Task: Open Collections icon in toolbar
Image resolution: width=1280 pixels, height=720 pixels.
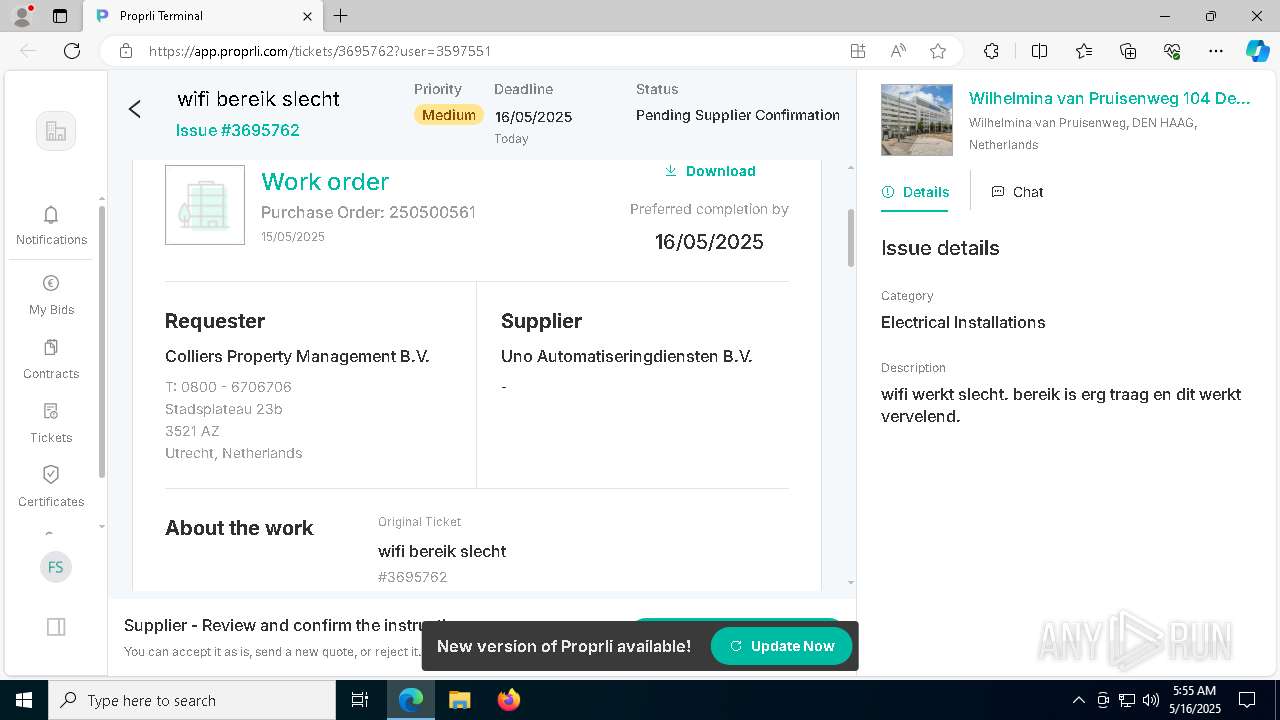Action: pyautogui.click(x=1128, y=51)
